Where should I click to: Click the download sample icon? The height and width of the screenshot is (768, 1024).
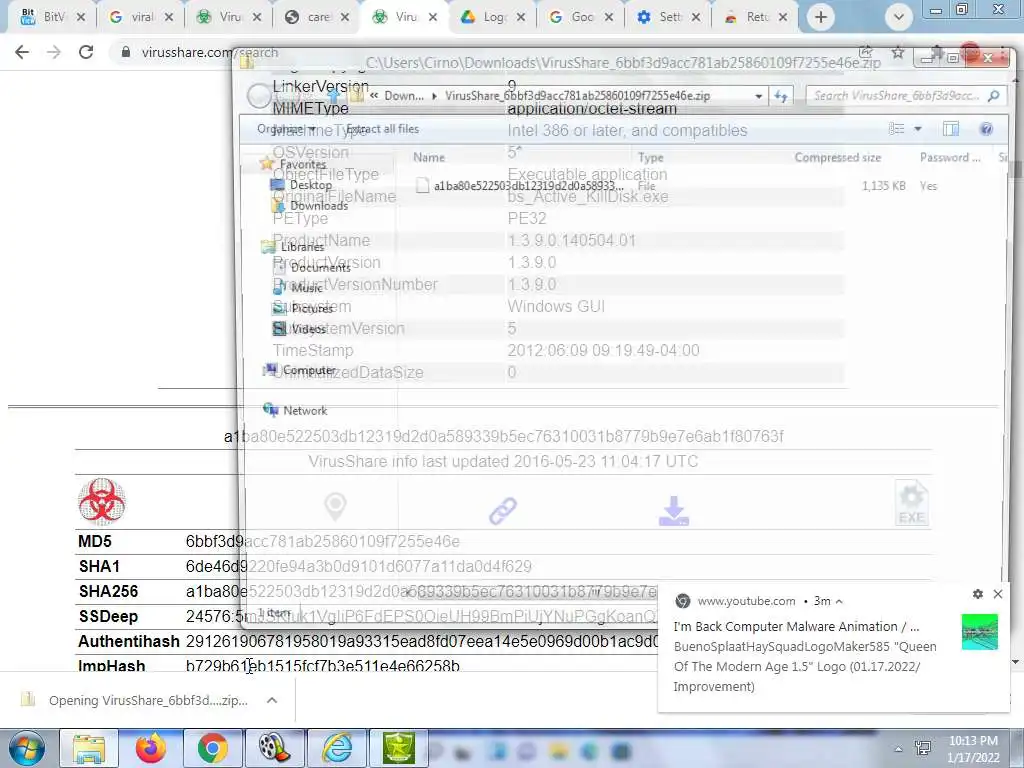click(x=674, y=511)
